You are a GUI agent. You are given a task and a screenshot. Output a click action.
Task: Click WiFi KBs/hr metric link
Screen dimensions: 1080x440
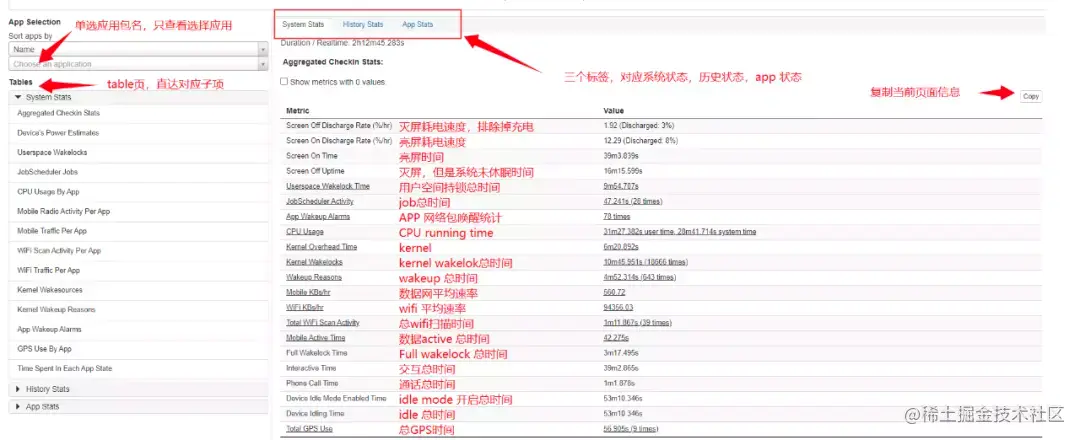coord(305,307)
